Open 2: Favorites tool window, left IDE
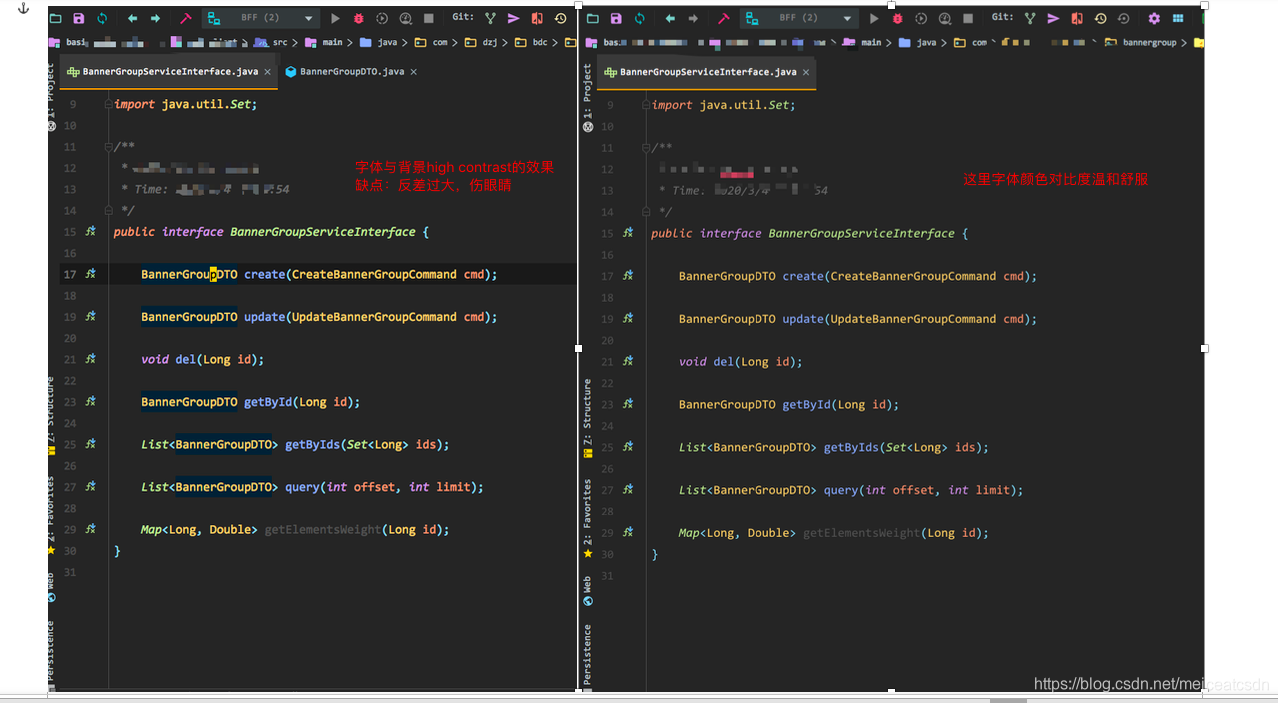 tap(51, 514)
